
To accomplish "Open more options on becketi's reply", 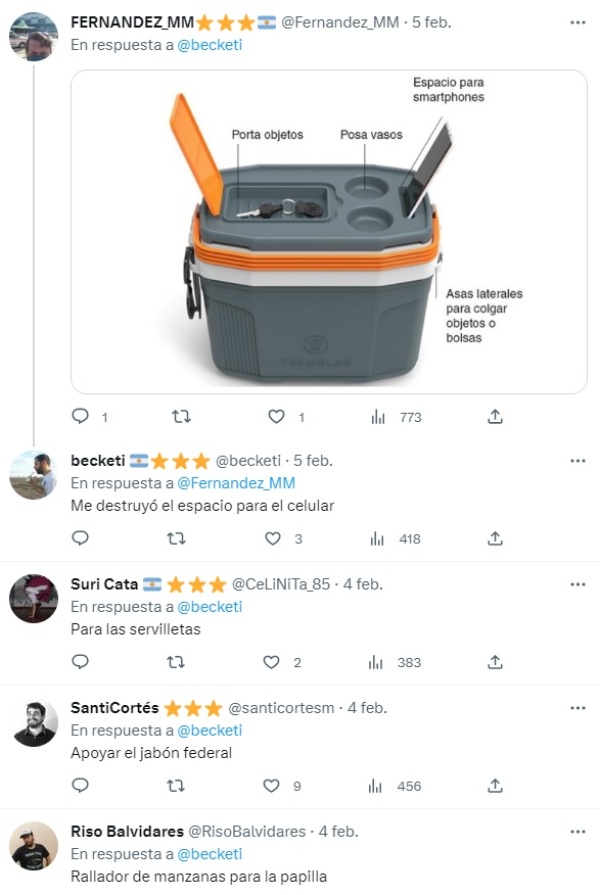I will coord(578,461).
